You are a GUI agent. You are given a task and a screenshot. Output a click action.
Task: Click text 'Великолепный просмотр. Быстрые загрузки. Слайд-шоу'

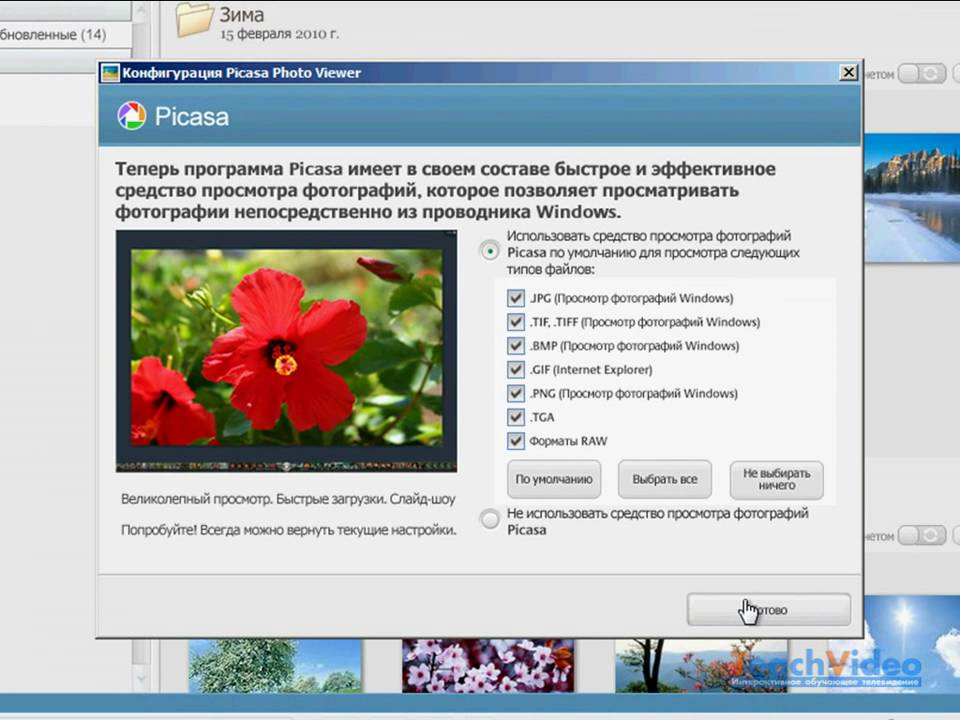[288, 499]
